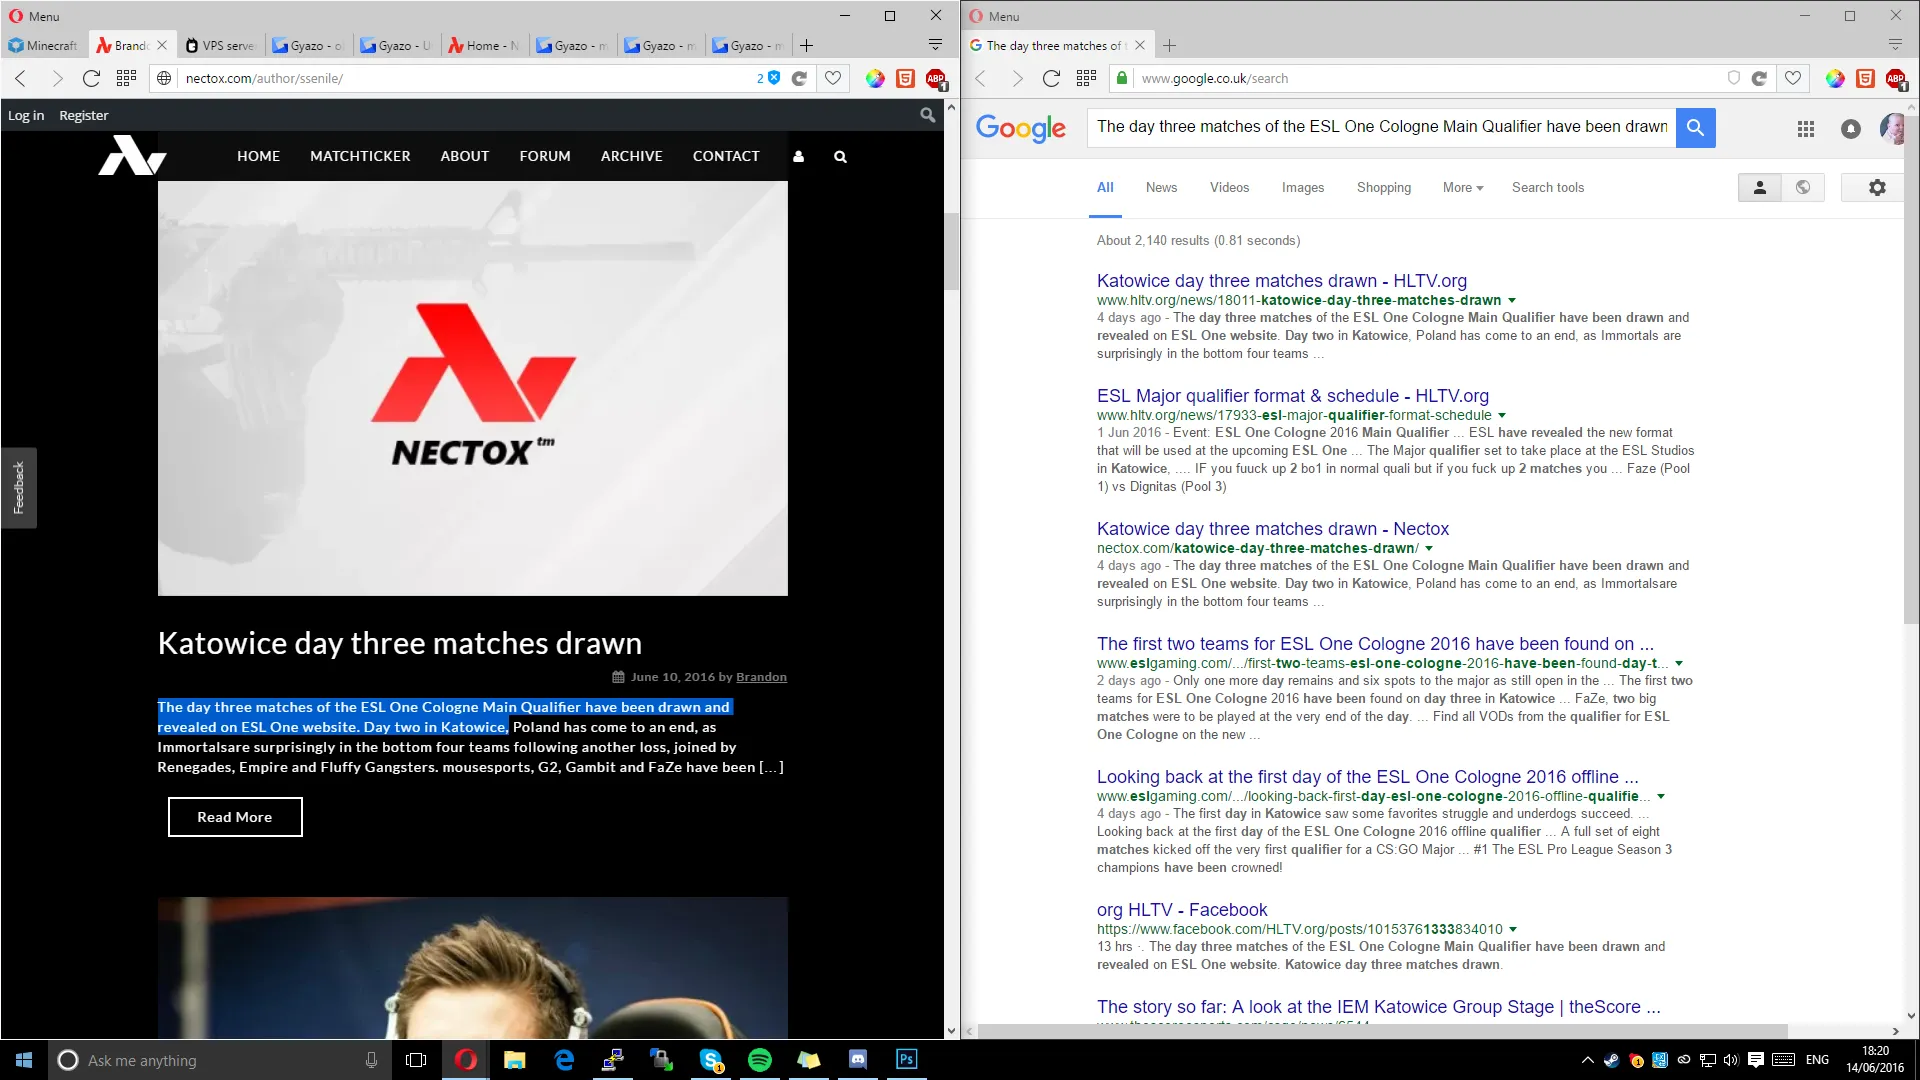Click the Register link on nectox

tap(84, 115)
